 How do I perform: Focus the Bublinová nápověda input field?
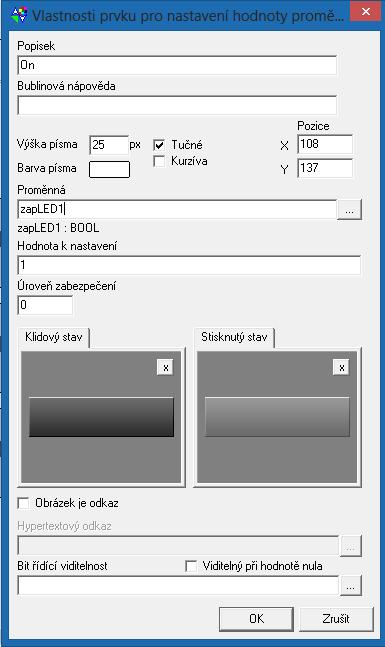point(177,105)
